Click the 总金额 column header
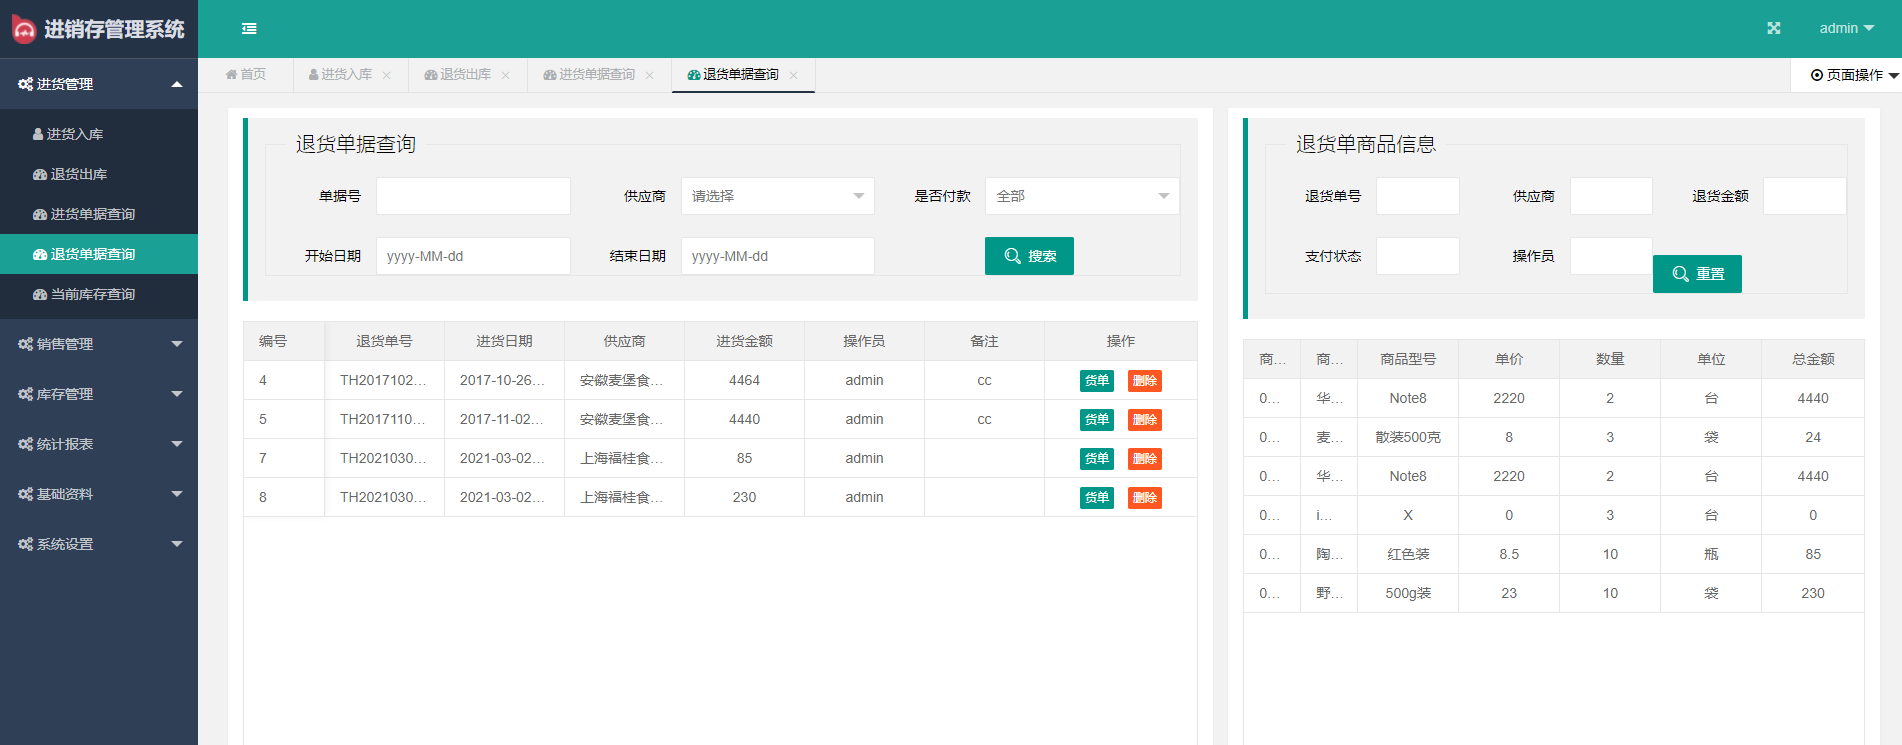Screen dimensions: 1902x745 [1813, 359]
